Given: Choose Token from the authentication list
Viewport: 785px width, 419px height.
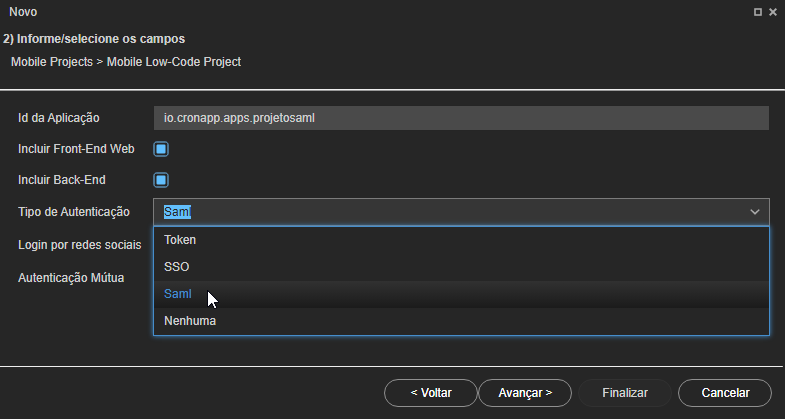Looking at the screenshot, I should [461, 240].
